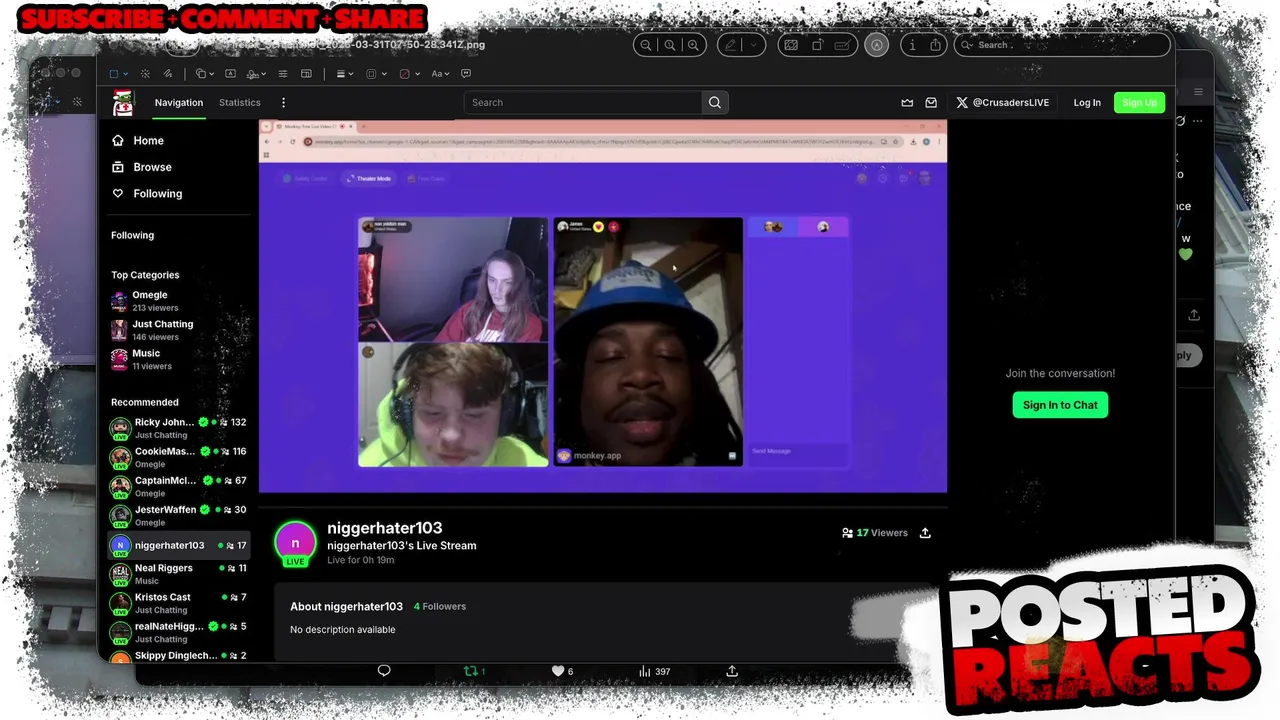Open the Shapes tool dropdown
The image size is (1280, 720).
tap(205, 74)
